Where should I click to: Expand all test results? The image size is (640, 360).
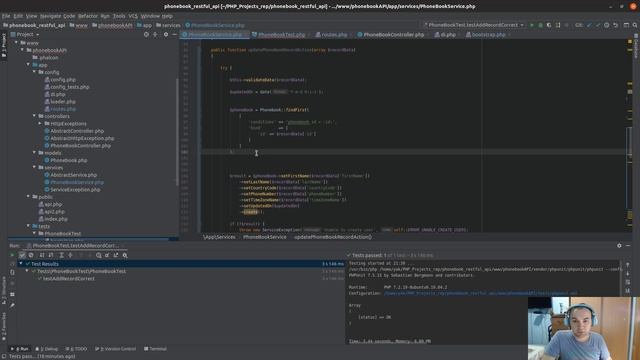[61, 255]
